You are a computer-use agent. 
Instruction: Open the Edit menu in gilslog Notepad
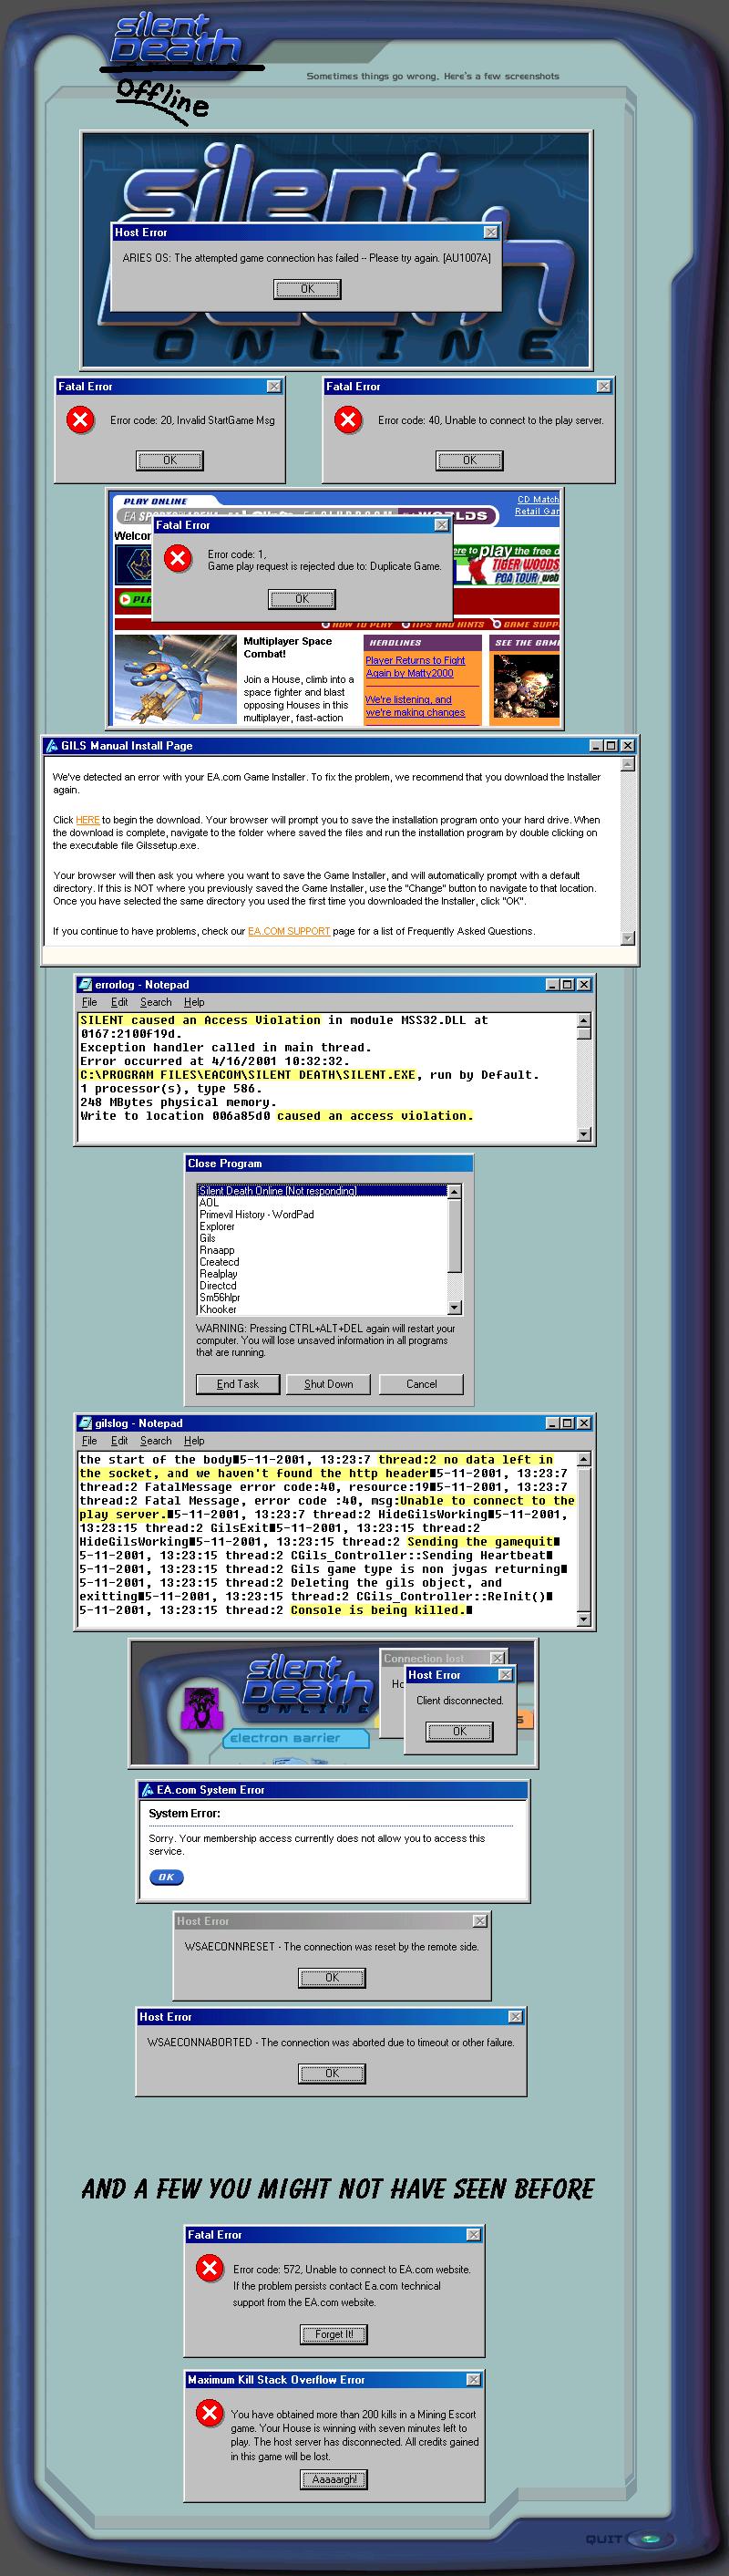coord(119,1441)
